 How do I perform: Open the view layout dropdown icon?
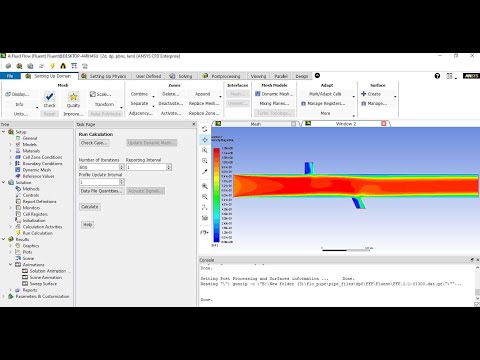(205, 232)
